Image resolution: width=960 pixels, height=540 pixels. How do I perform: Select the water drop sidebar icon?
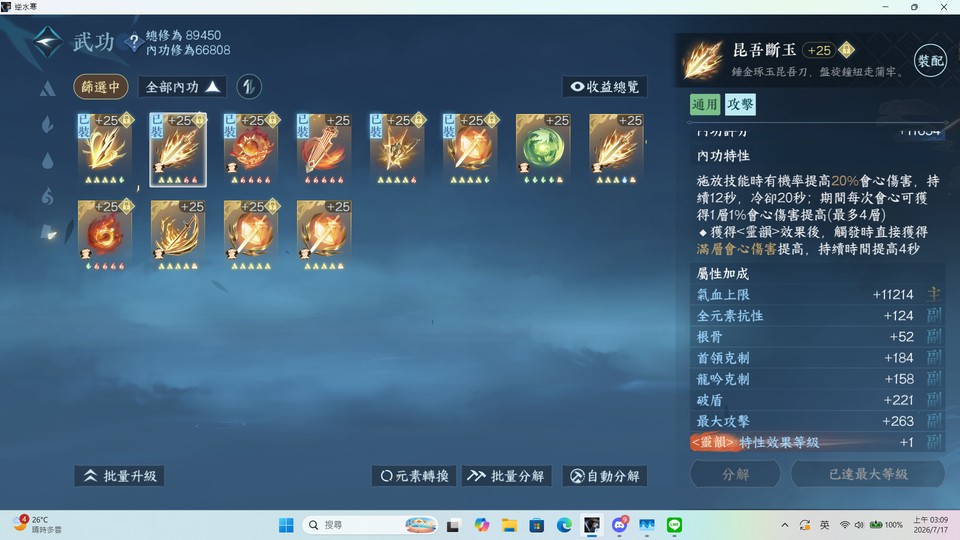click(48, 160)
